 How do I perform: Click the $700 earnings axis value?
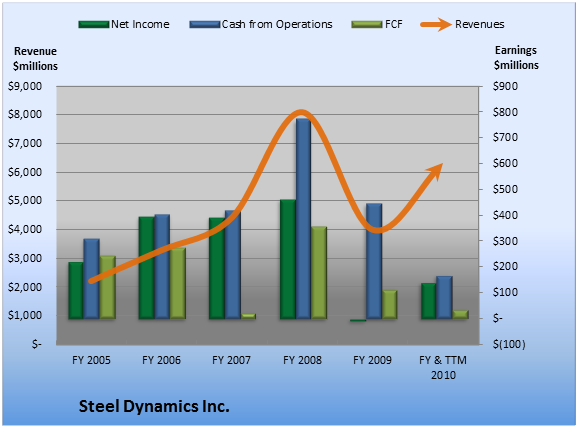pos(506,137)
